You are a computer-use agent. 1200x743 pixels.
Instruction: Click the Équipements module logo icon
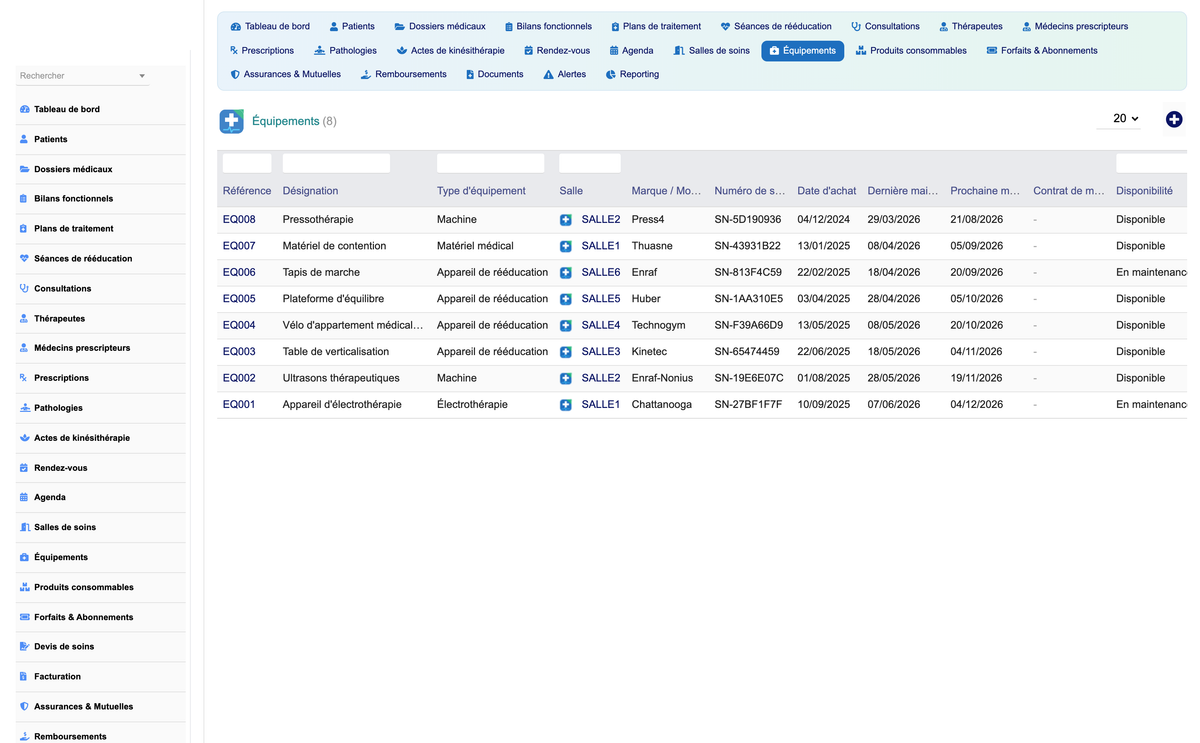click(x=232, y=121)
